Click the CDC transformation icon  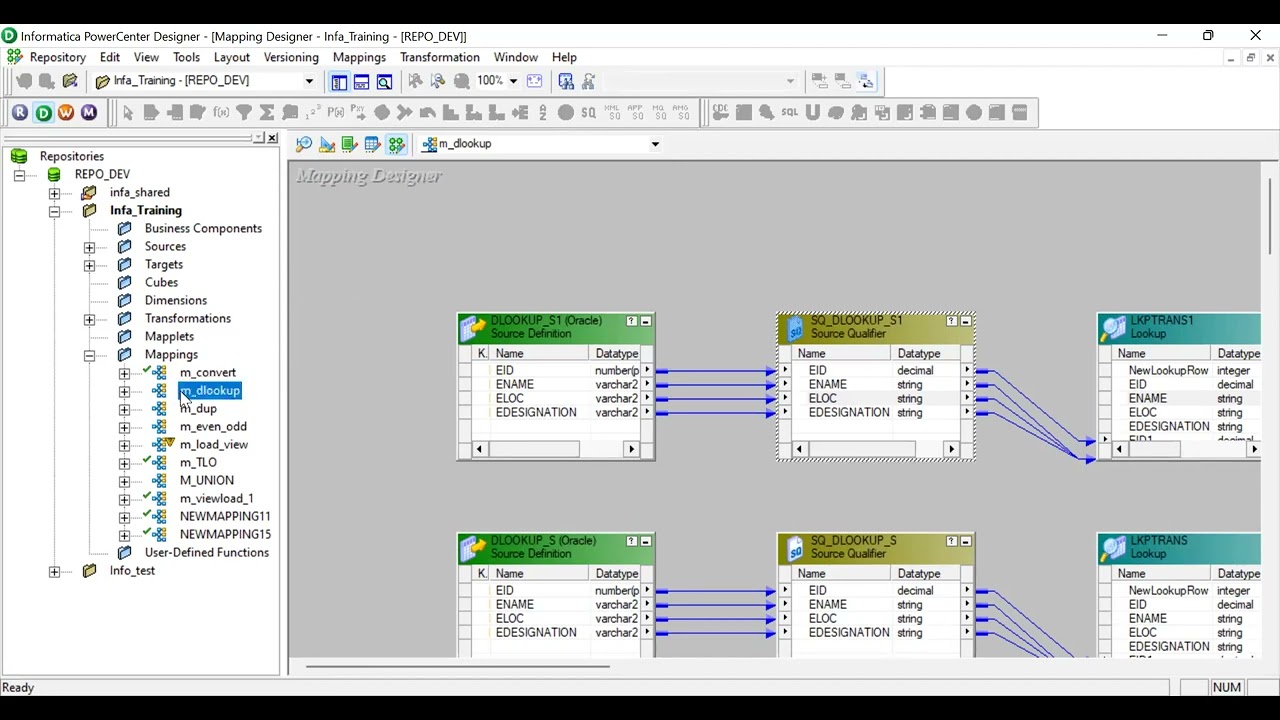pos(721,113)
